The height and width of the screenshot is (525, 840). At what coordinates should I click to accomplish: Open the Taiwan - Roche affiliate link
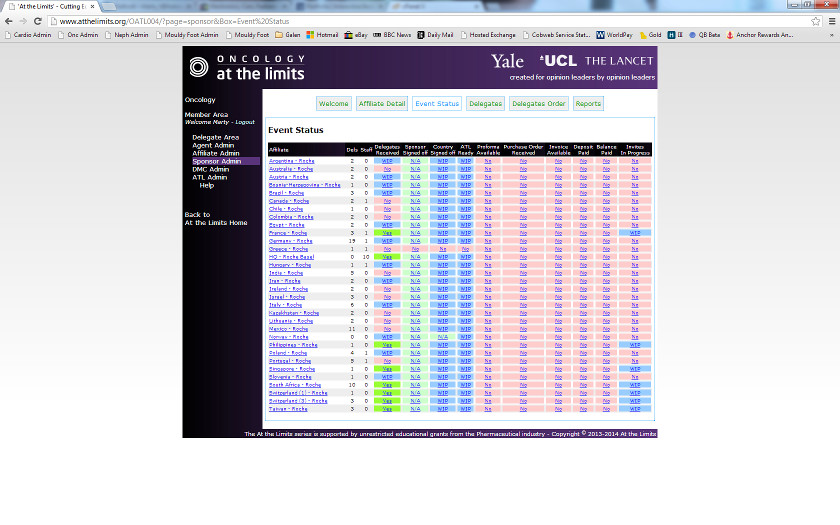click(x=288, y=409)
